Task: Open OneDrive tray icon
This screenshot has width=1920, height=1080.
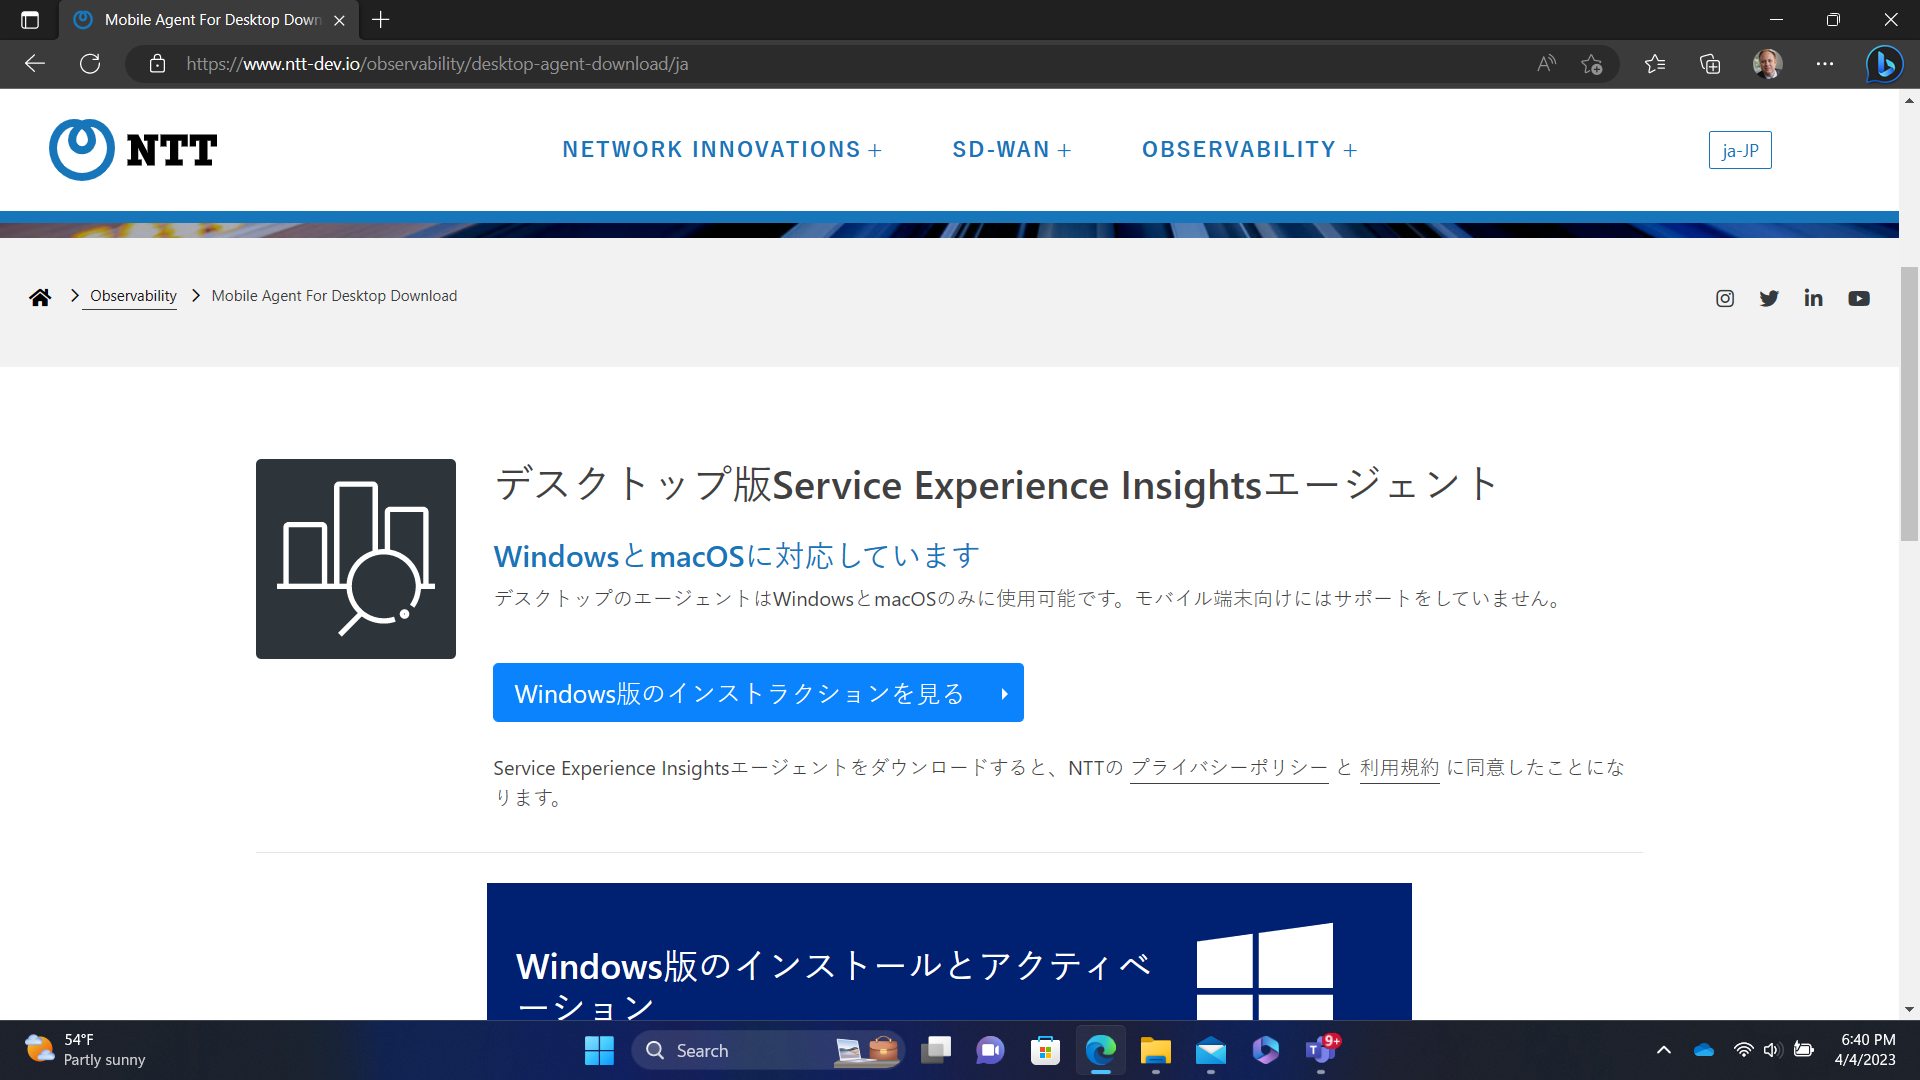Action: pos(1704,1050)
